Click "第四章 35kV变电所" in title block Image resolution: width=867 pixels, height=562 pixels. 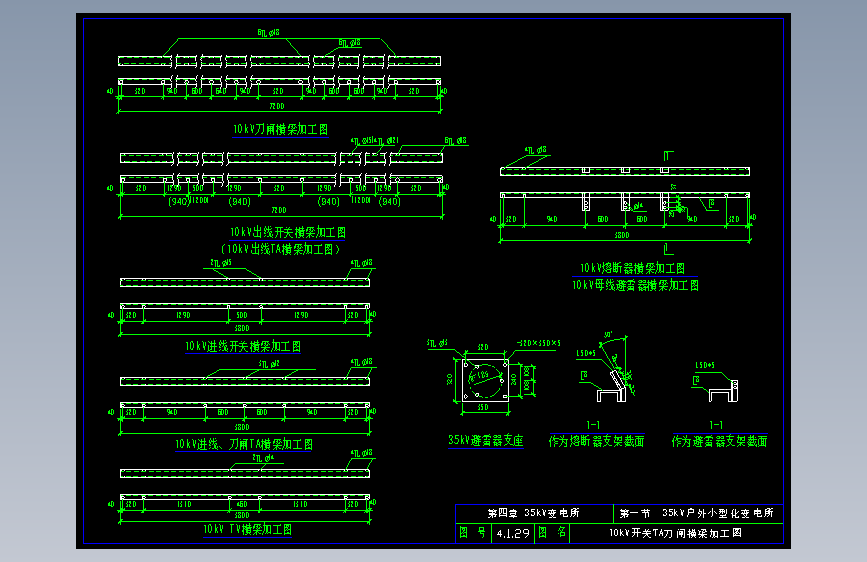(x=533, y=513)
